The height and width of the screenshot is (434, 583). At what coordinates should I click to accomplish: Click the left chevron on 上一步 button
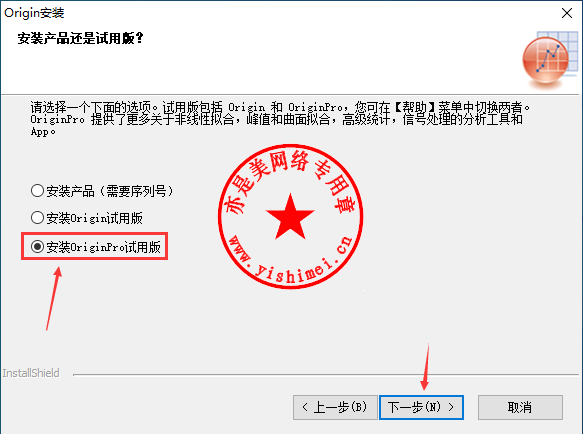point(305,407)
